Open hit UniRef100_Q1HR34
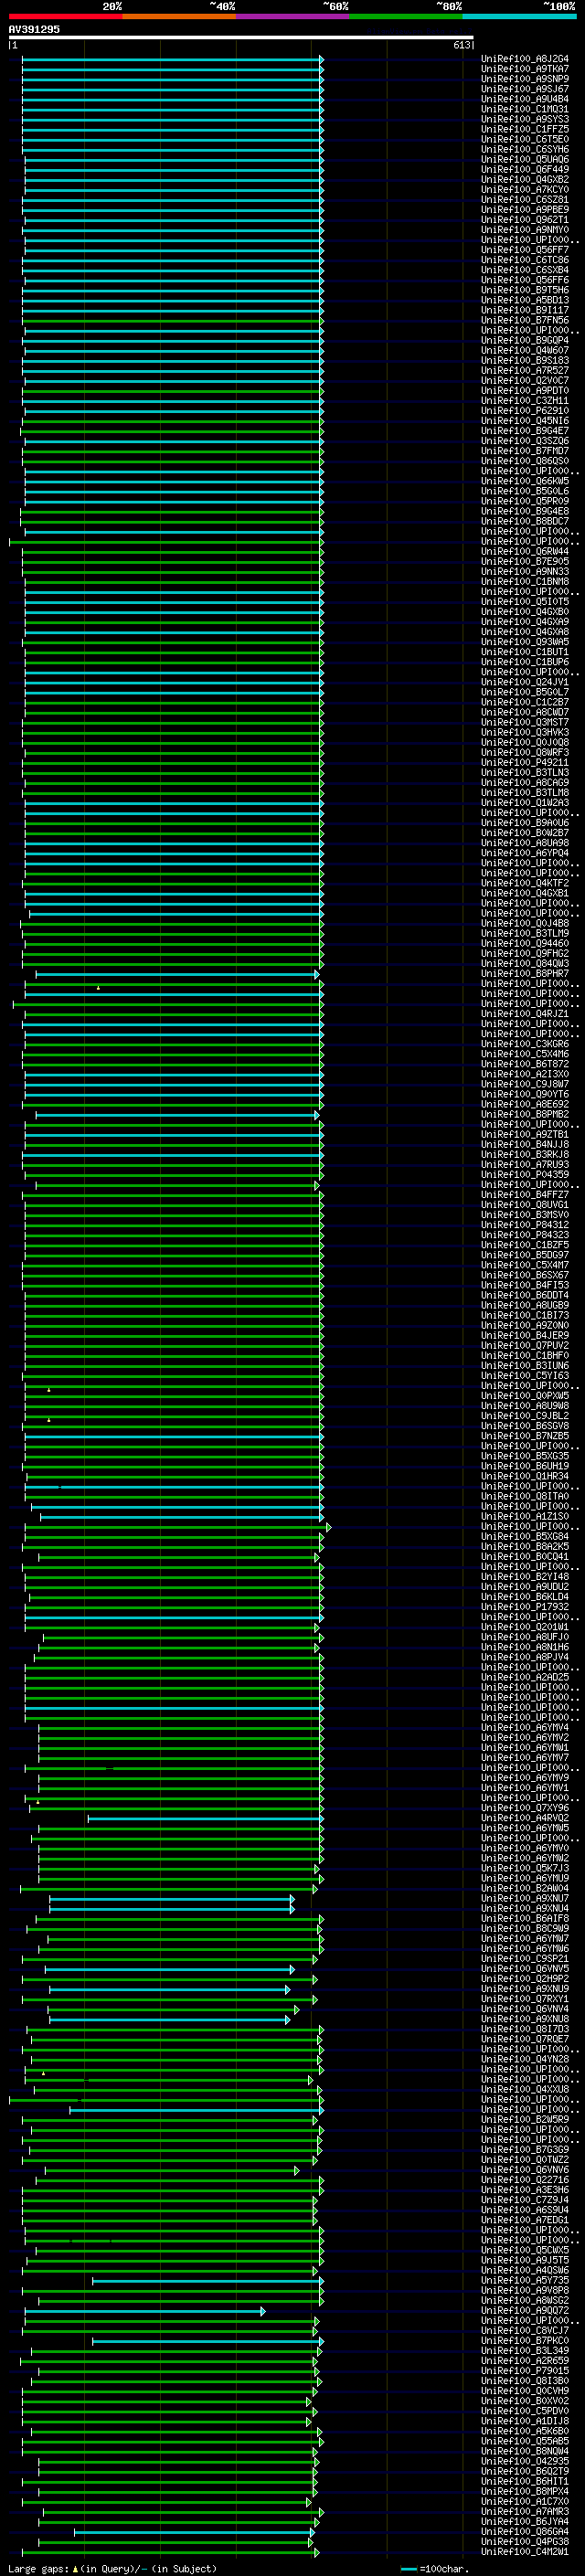 (x=525, y=1476)
